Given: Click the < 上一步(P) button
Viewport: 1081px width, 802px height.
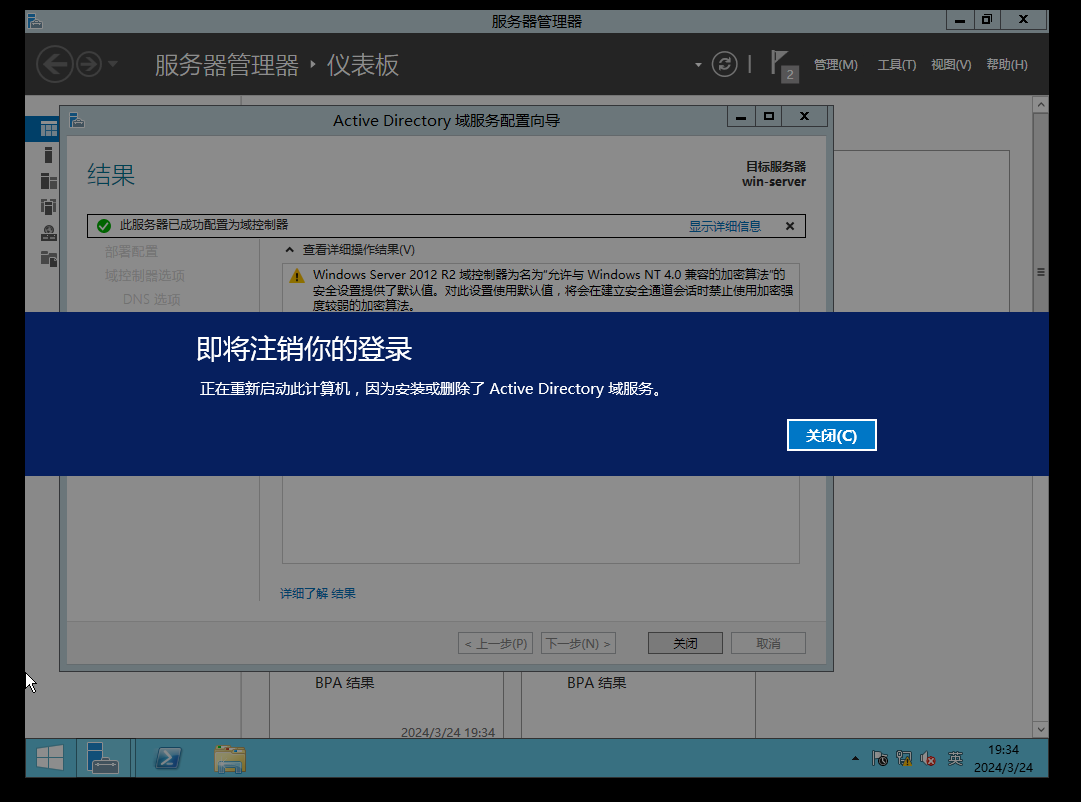Looking at the screenshot, I should (495, 643).
